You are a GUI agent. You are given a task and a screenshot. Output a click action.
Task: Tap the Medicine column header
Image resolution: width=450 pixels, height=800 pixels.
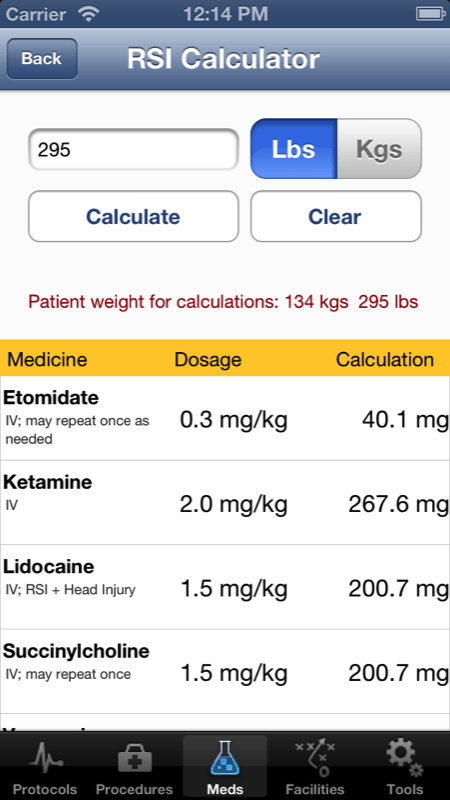point(47,359)
